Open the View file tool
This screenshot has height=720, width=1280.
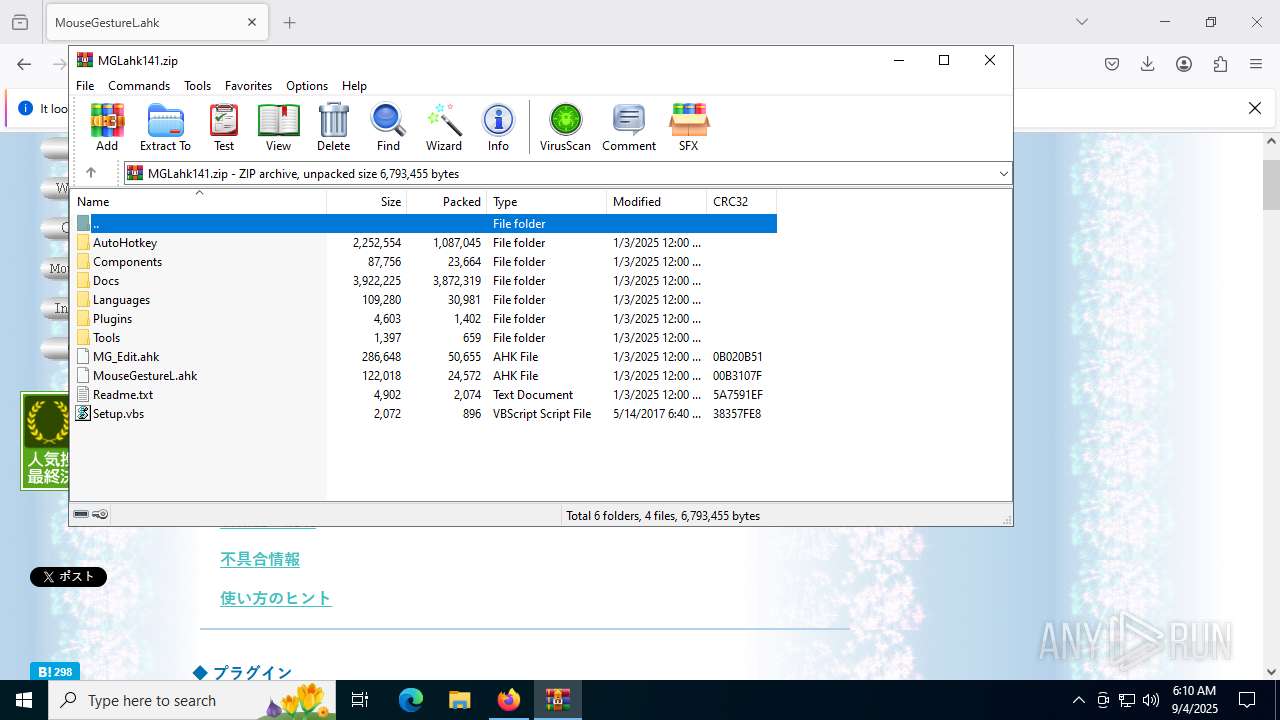(278, 127)
